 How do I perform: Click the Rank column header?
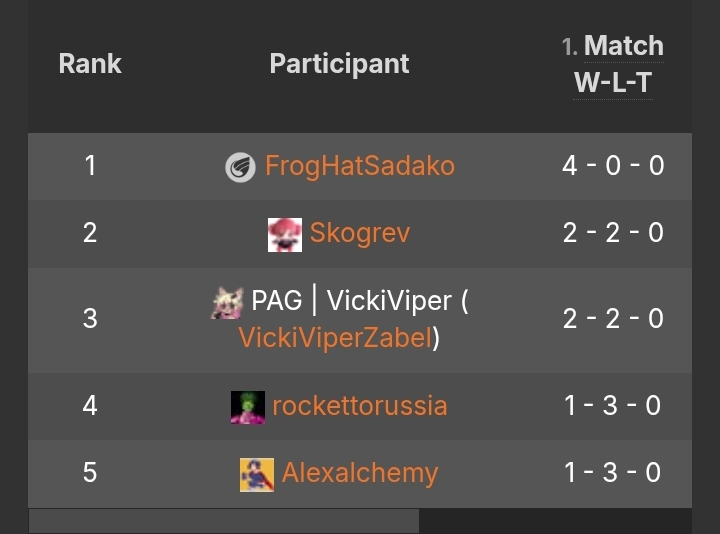coord(90,64)
